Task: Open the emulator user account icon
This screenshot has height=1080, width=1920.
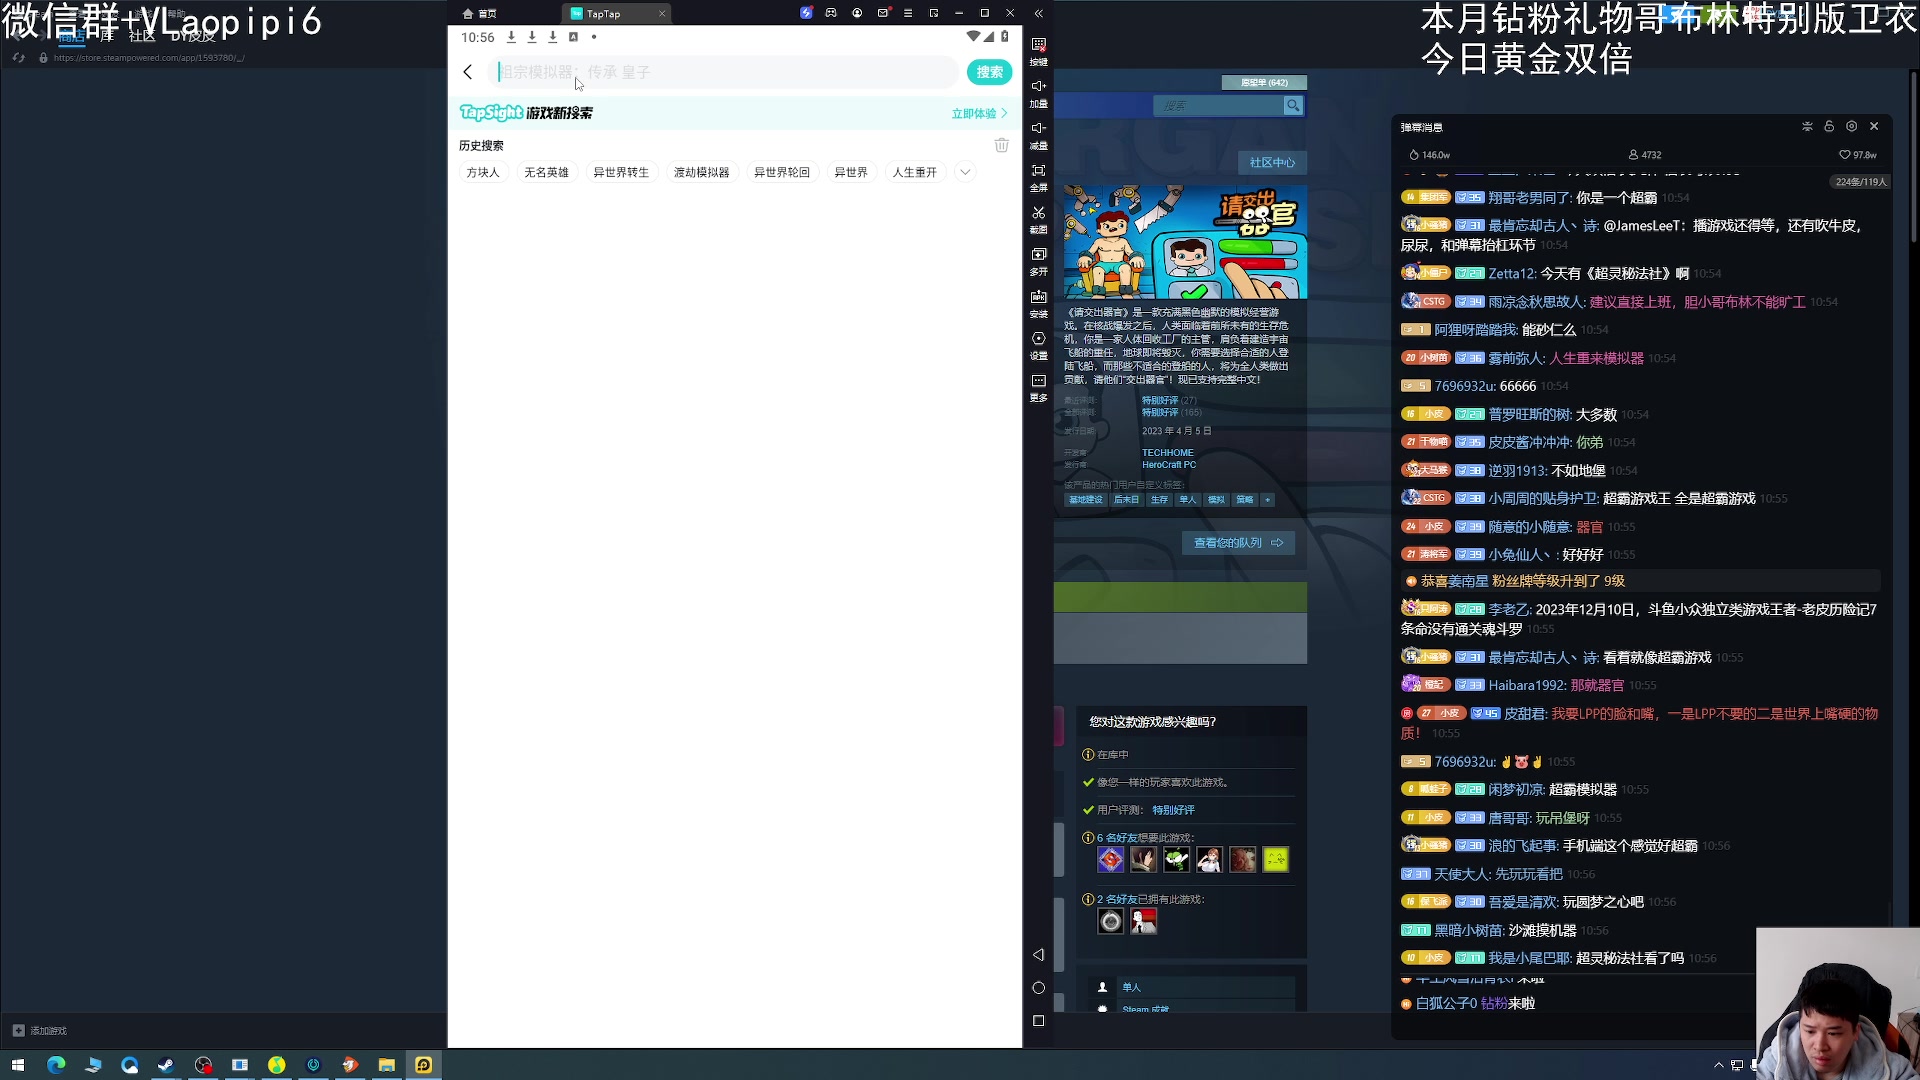Action: click(x=857, y=13)
